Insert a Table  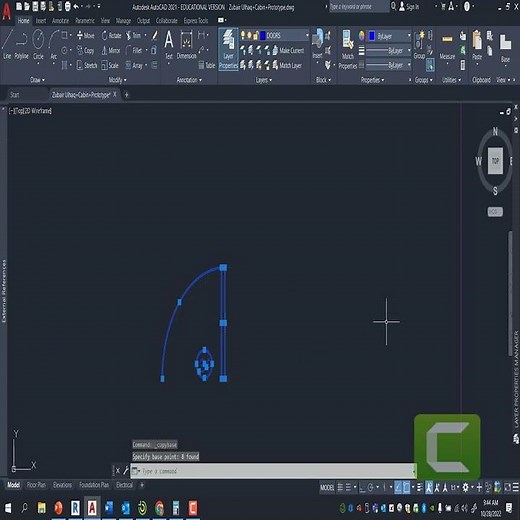(x=207, y=65)
